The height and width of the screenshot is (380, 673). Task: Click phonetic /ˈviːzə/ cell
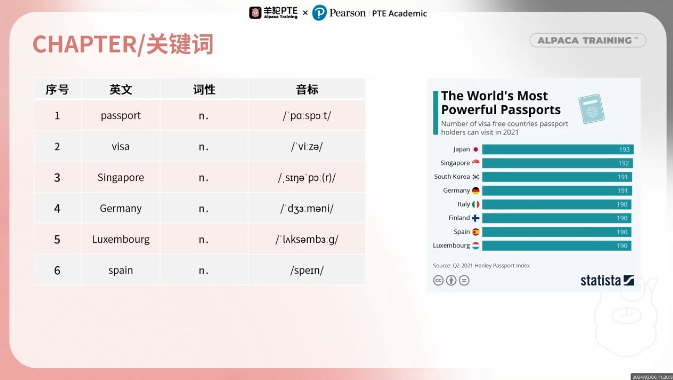(x=307, y=146)
